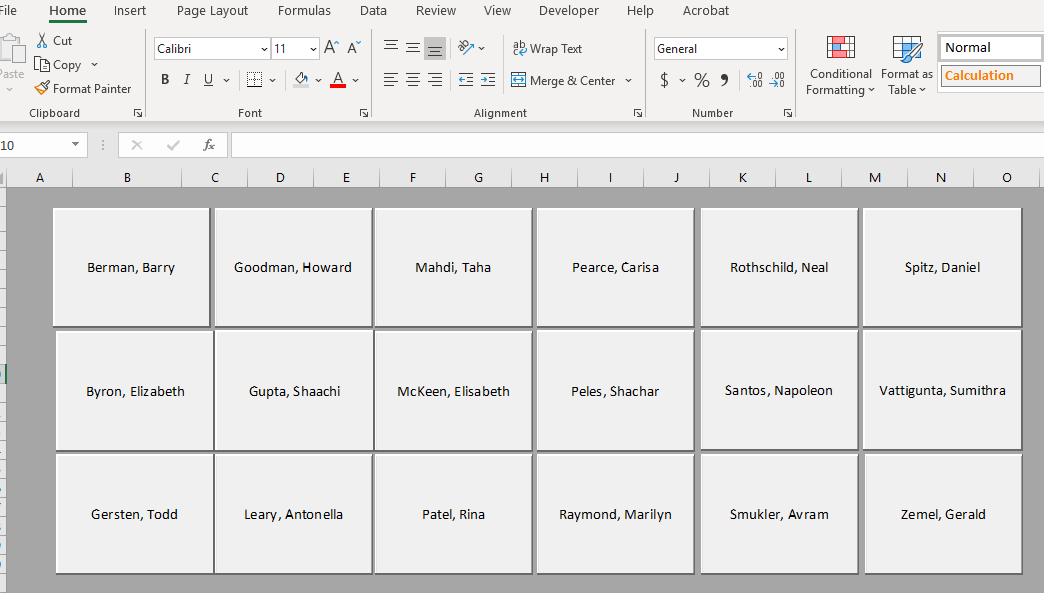
Task: Open the Calibri font name dropdown
Action: coord(264,49)
